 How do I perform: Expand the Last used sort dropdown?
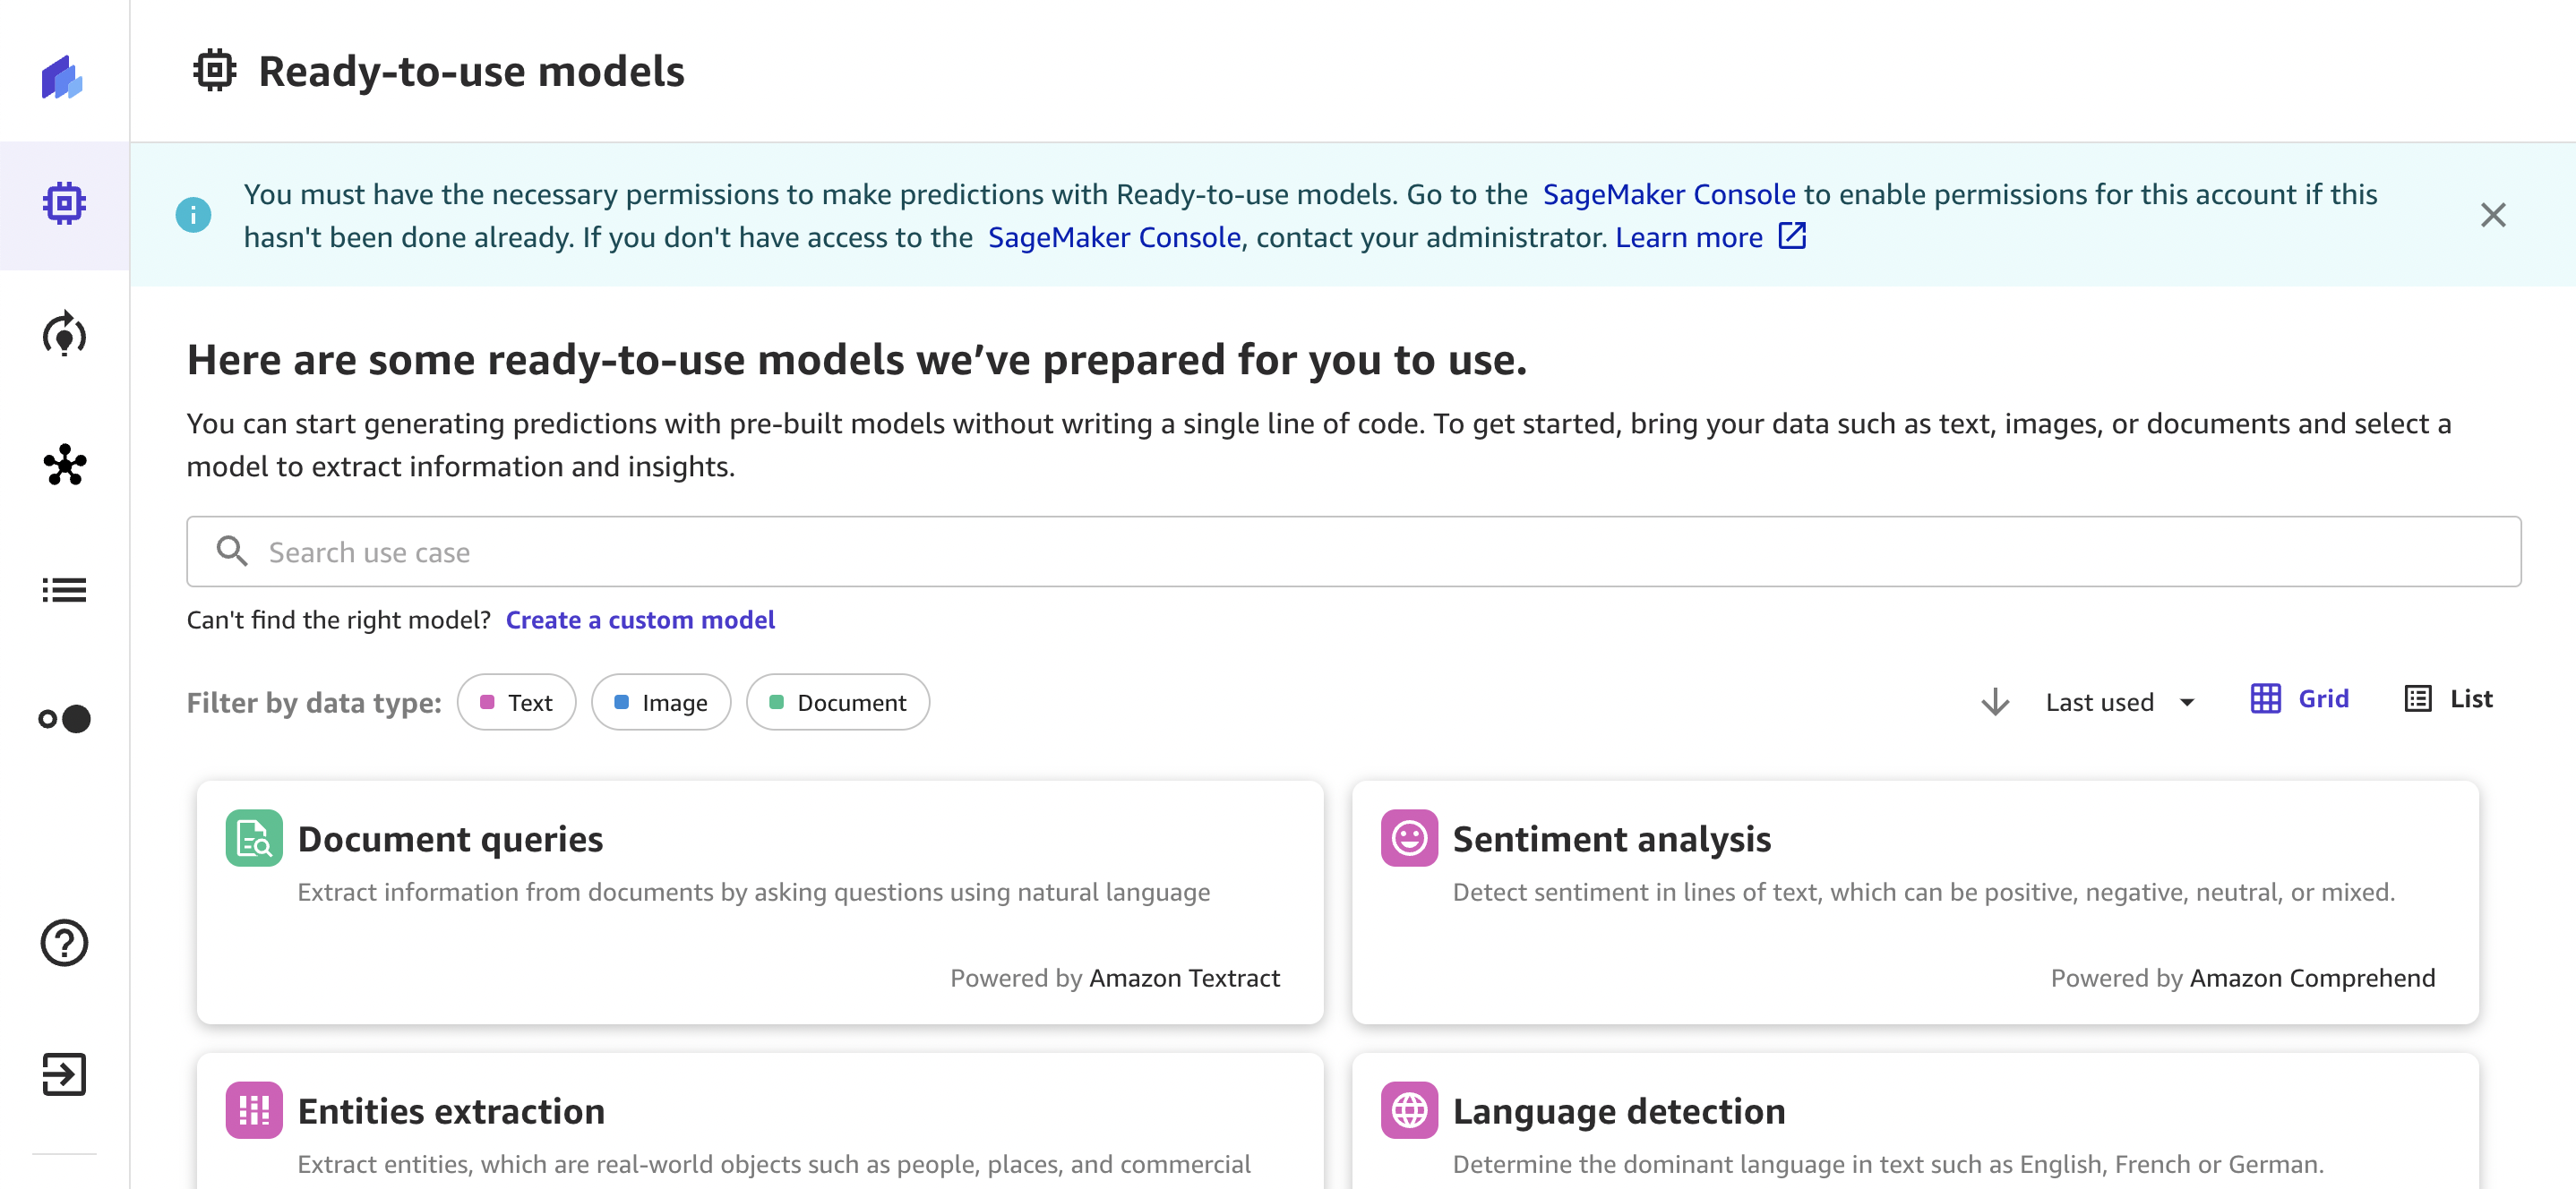click(2119, 702)
